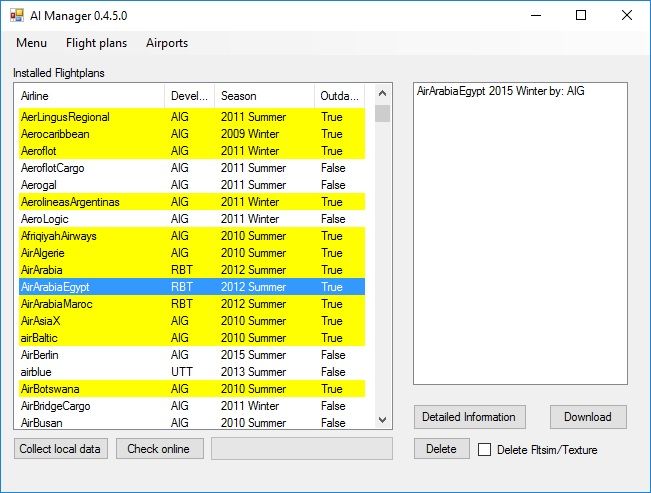
Task: Select the AirBerlin row
Action: point(192,355)
